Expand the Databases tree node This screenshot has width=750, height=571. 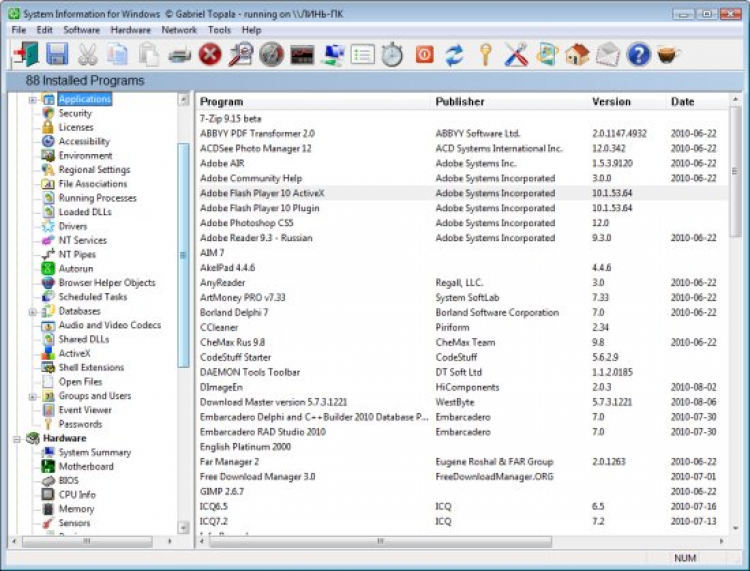(x=33, y=312)
